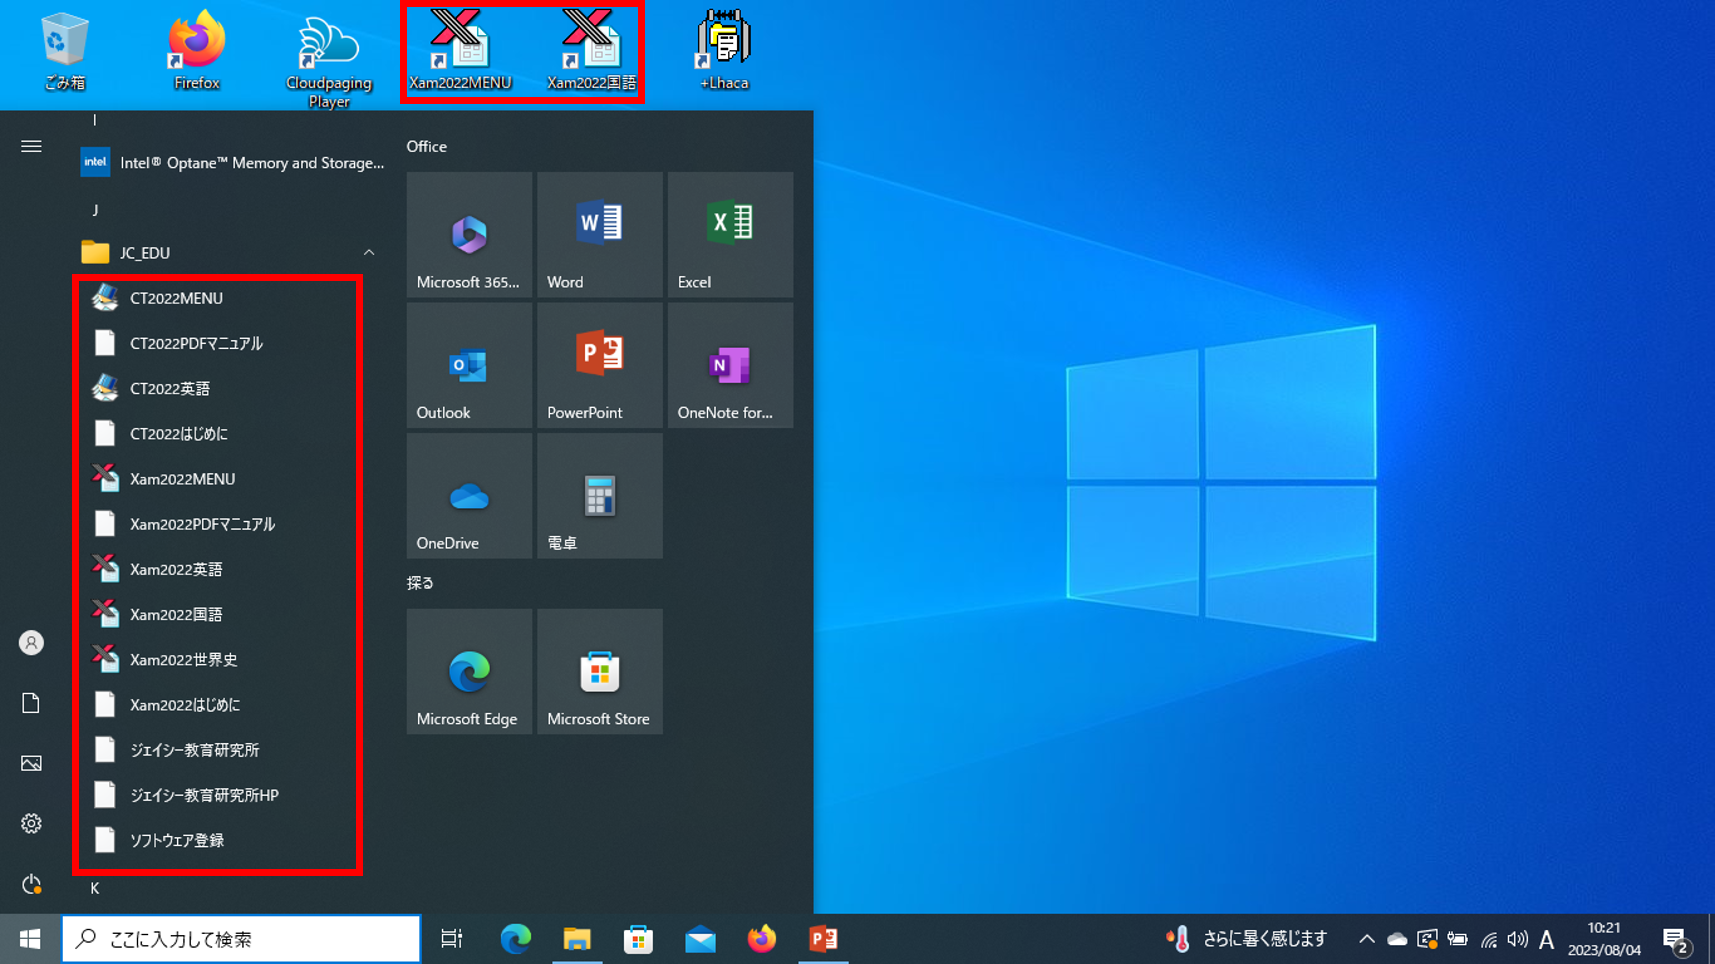Screen dimensions: 1715x964
Task: Open CT2022PDFマニュアル from the app list
Action: tap(197, 342)
